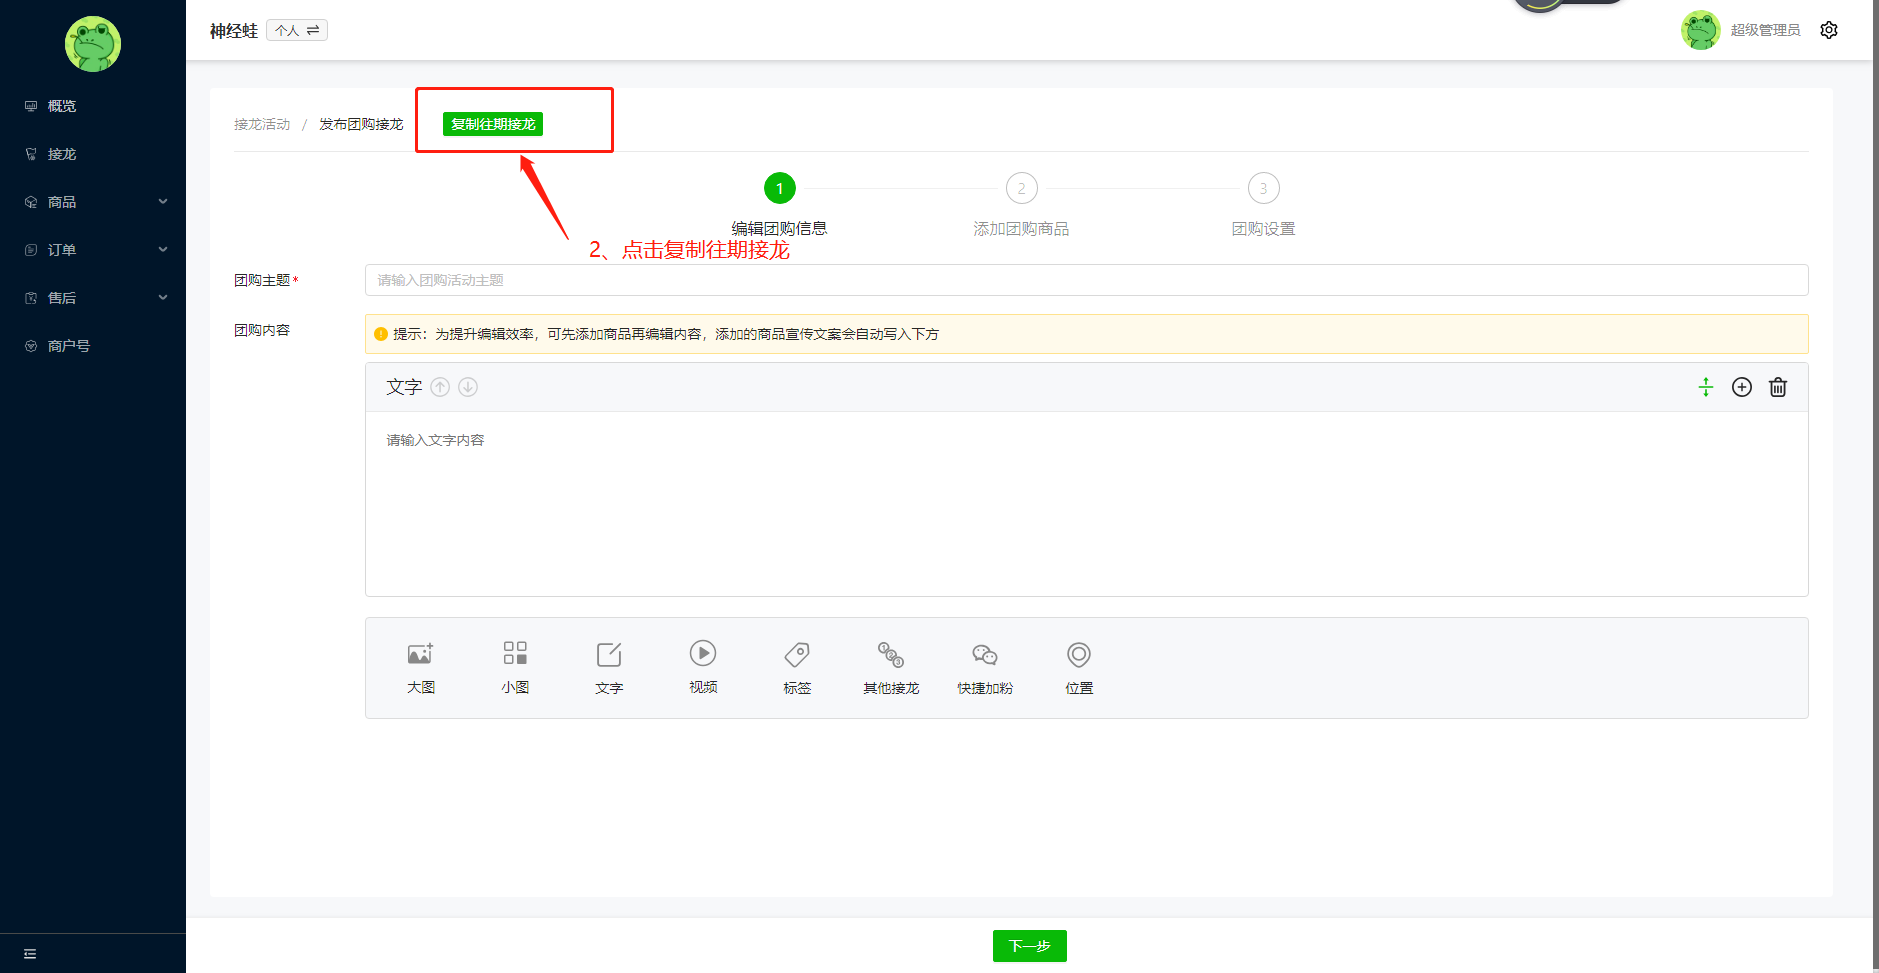Move the 文字 block up with the up arrow

[440, 387]
